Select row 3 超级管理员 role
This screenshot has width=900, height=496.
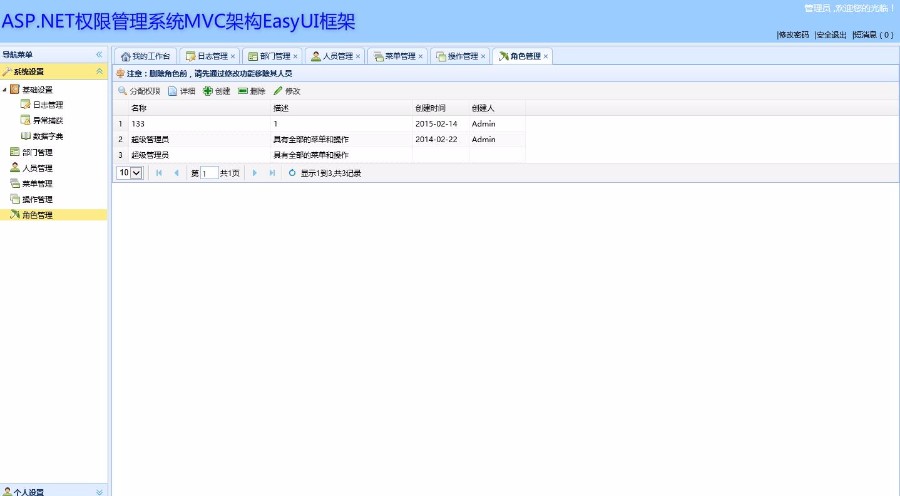click(319, 155)
